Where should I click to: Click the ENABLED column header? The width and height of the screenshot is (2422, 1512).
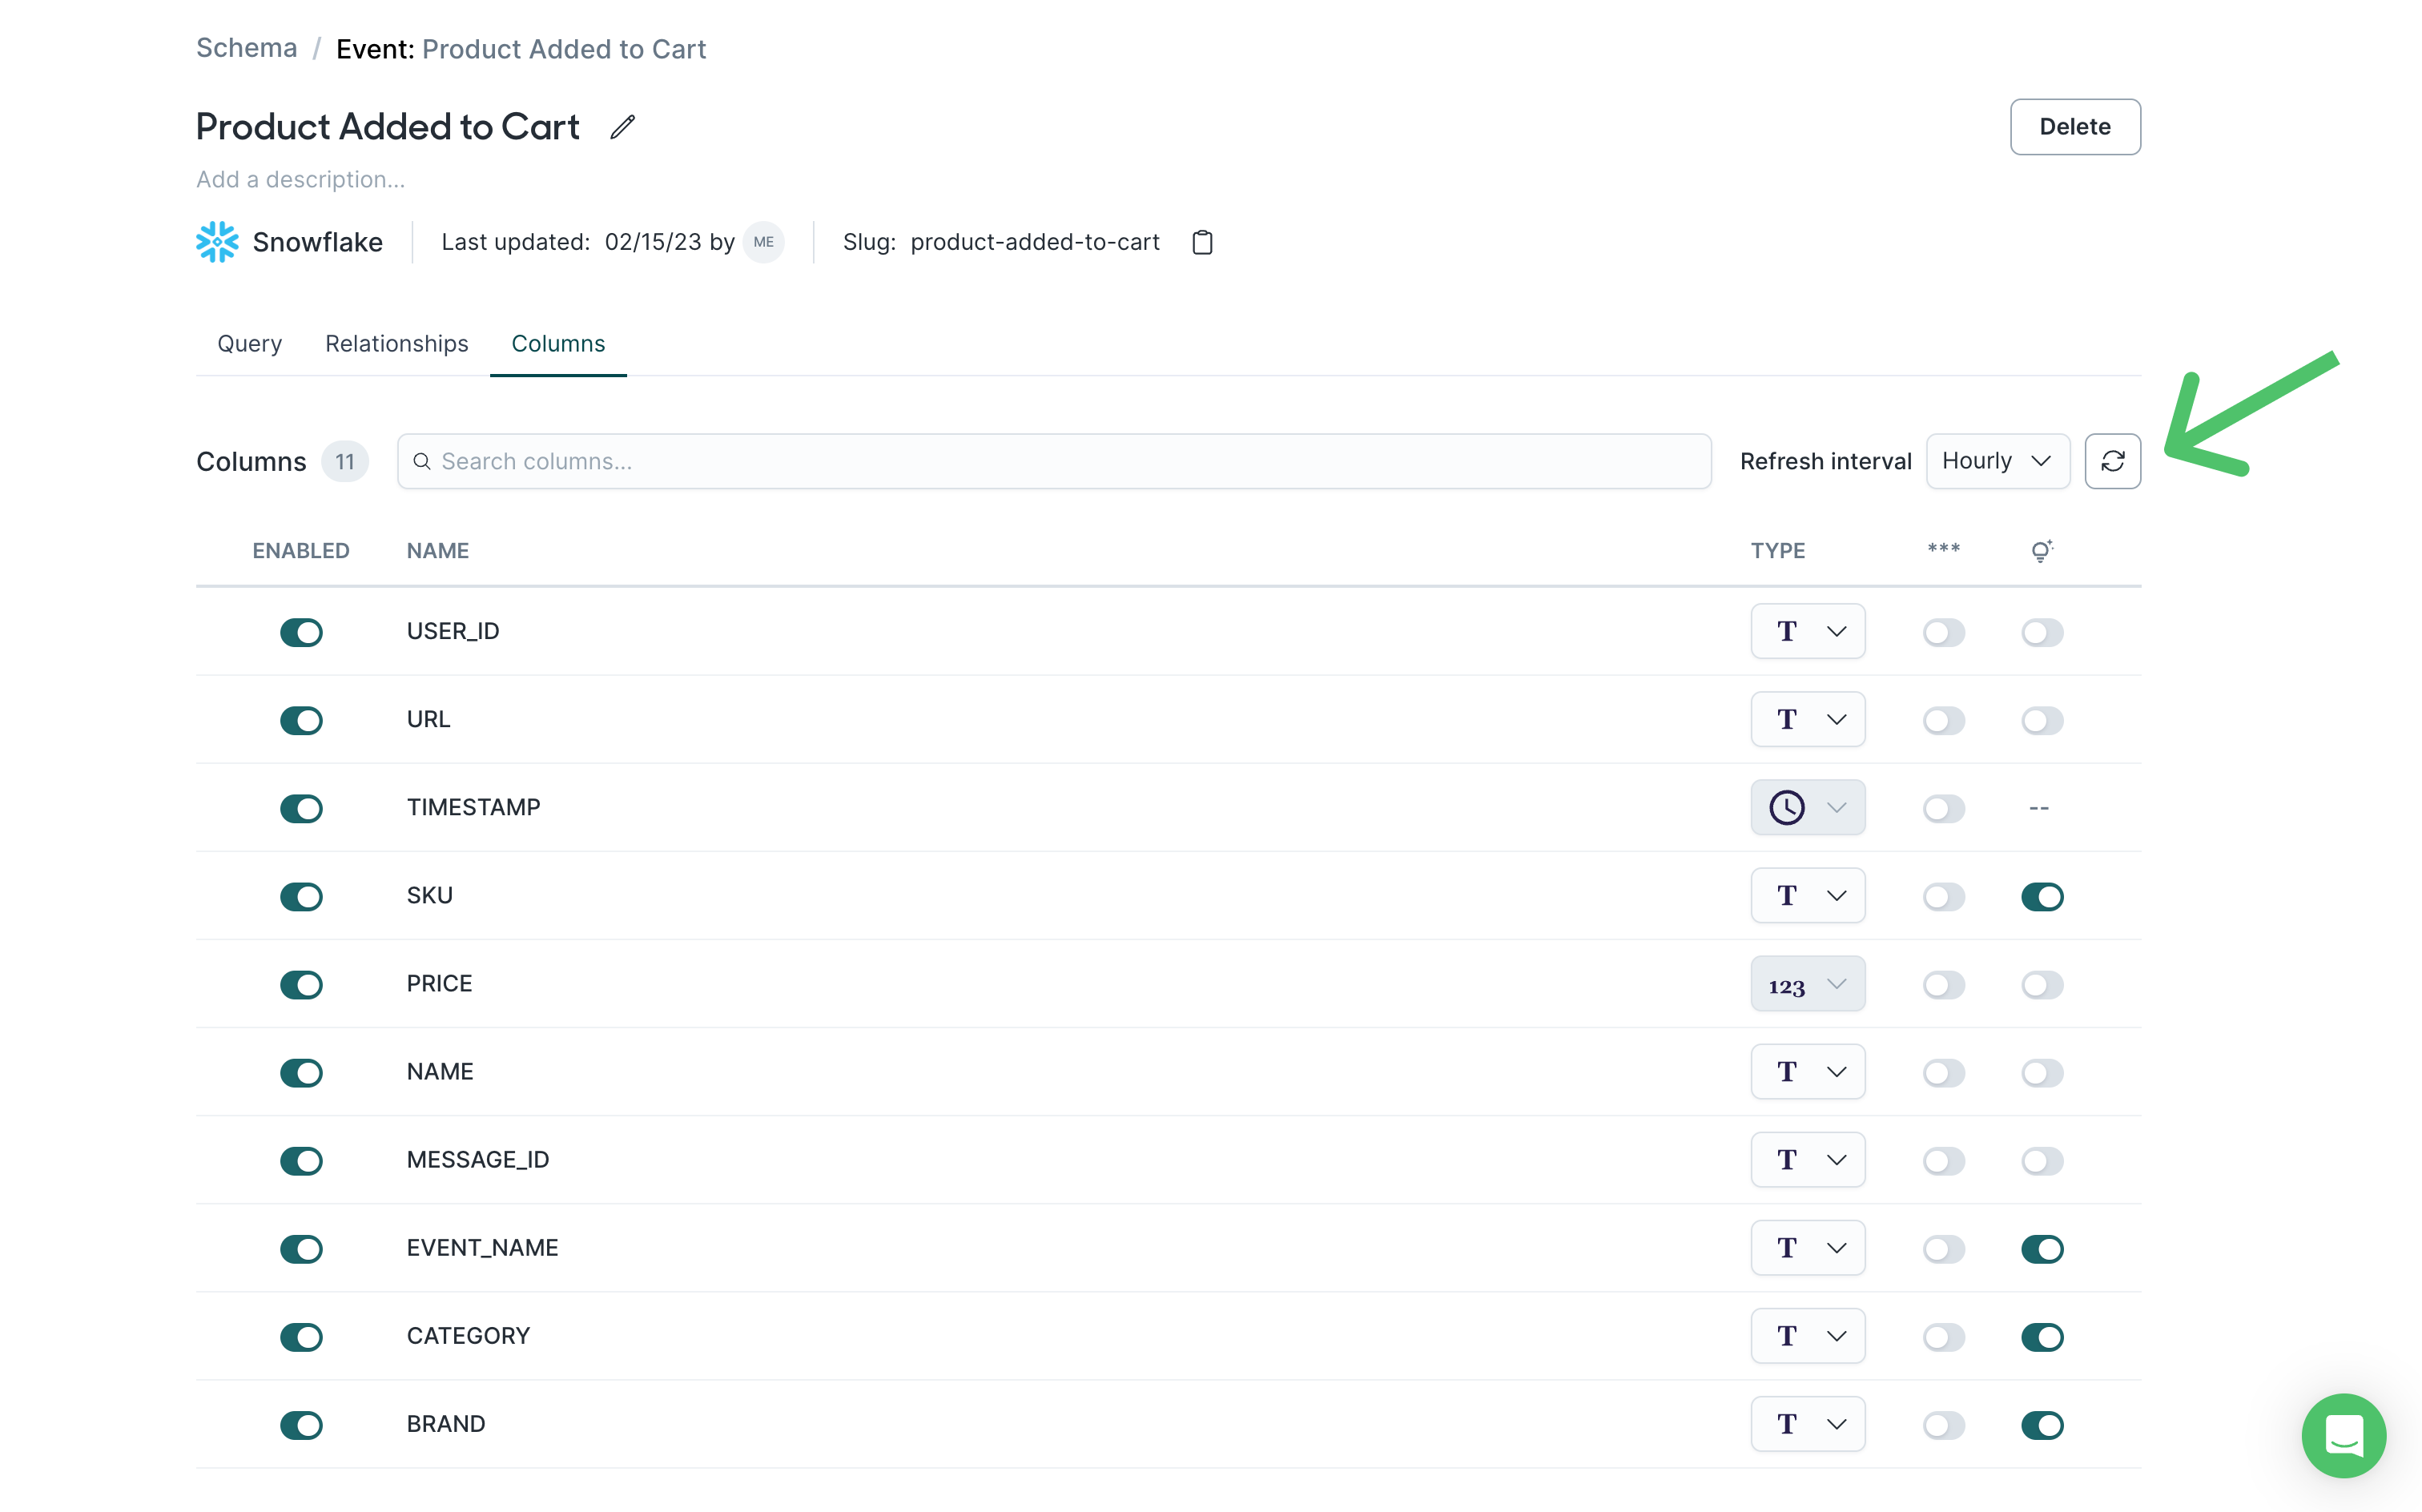pyautogui.click(x=300, y=551)
